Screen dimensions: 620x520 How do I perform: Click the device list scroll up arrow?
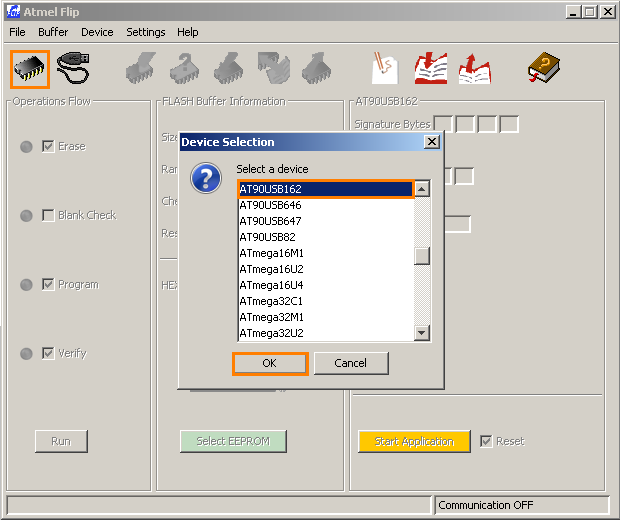click(x=422, y=189)
